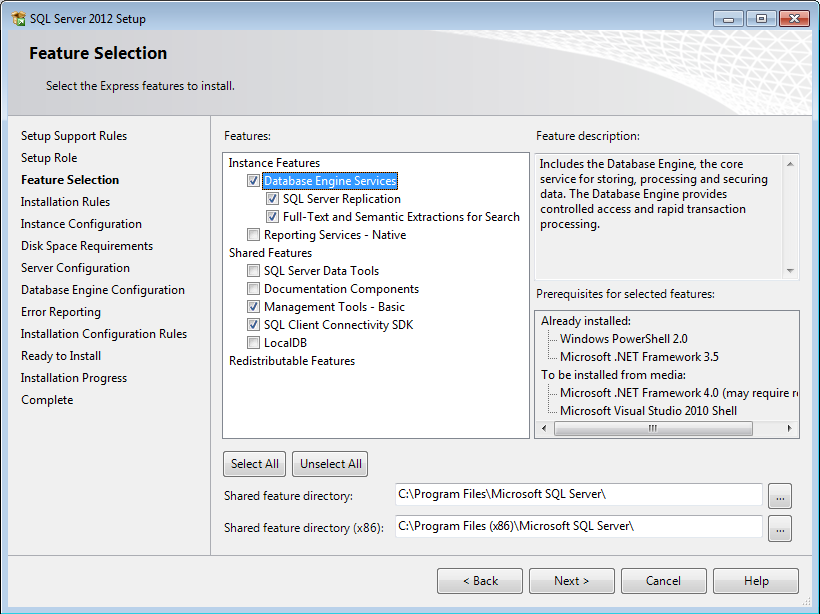Uncheck Database Engine Services checkbox
The image size is (820, 614).
(x=253, y=181)
